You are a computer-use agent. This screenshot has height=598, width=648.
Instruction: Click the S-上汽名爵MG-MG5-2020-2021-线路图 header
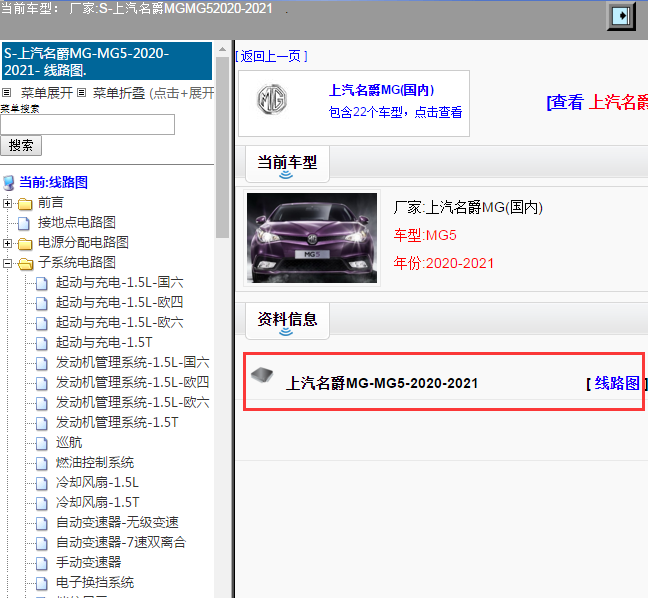pos(107,61)
